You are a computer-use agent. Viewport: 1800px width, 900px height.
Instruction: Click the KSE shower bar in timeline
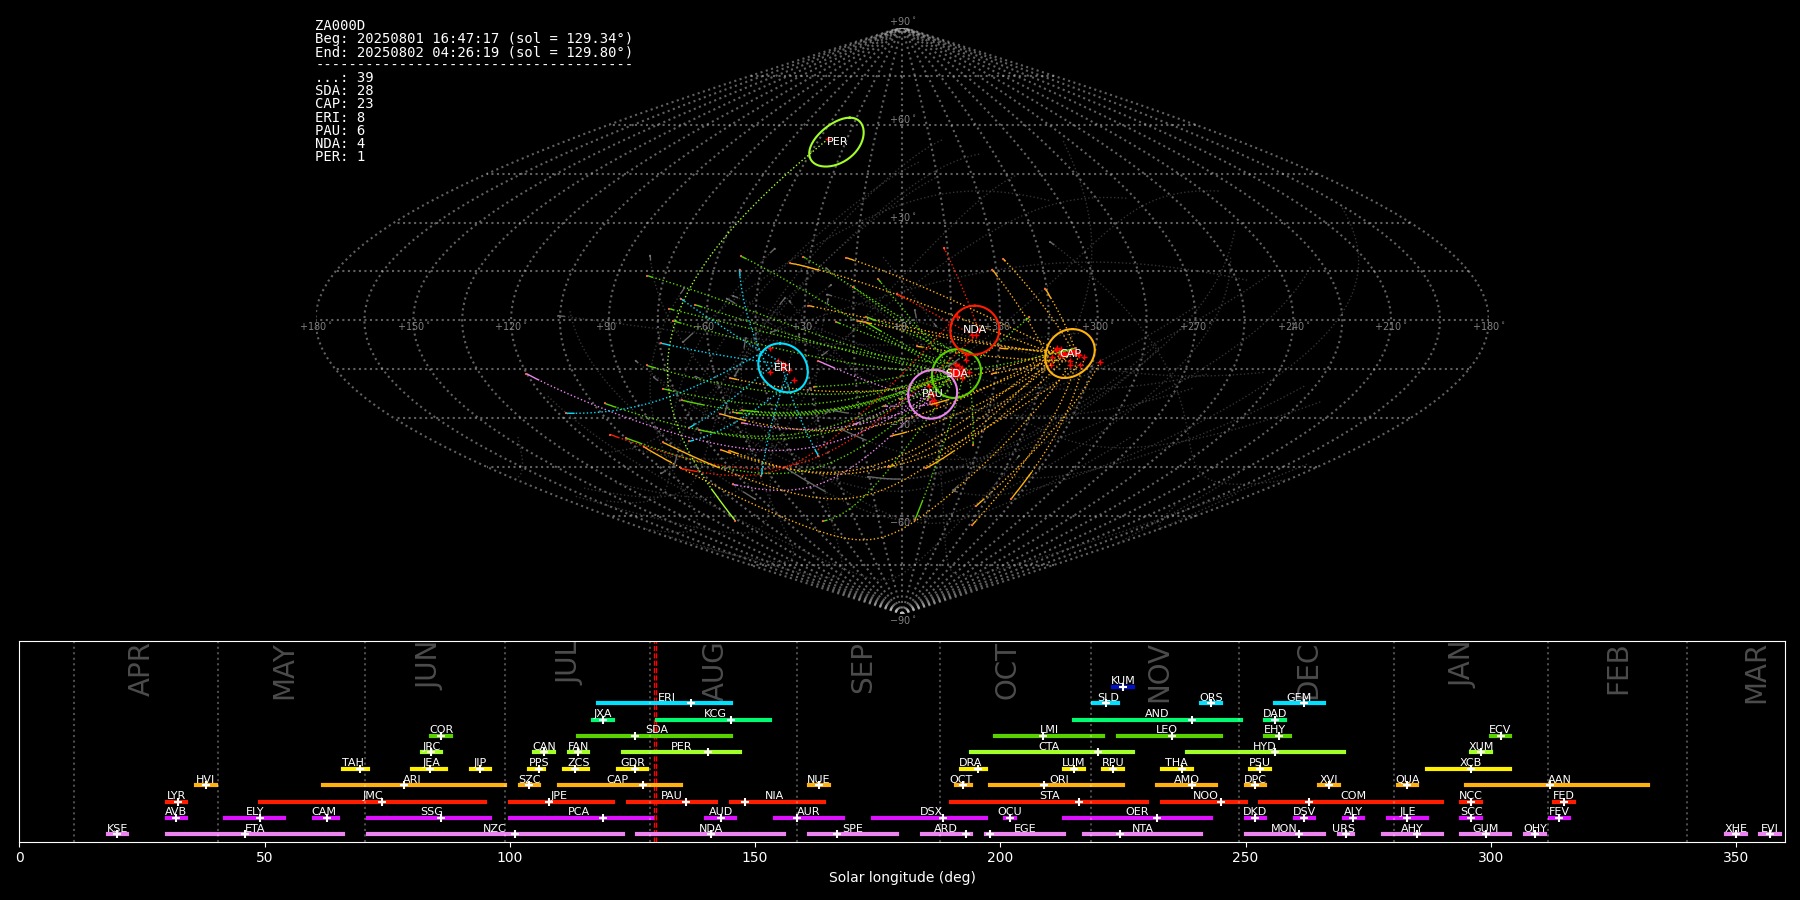coord(117,834)
